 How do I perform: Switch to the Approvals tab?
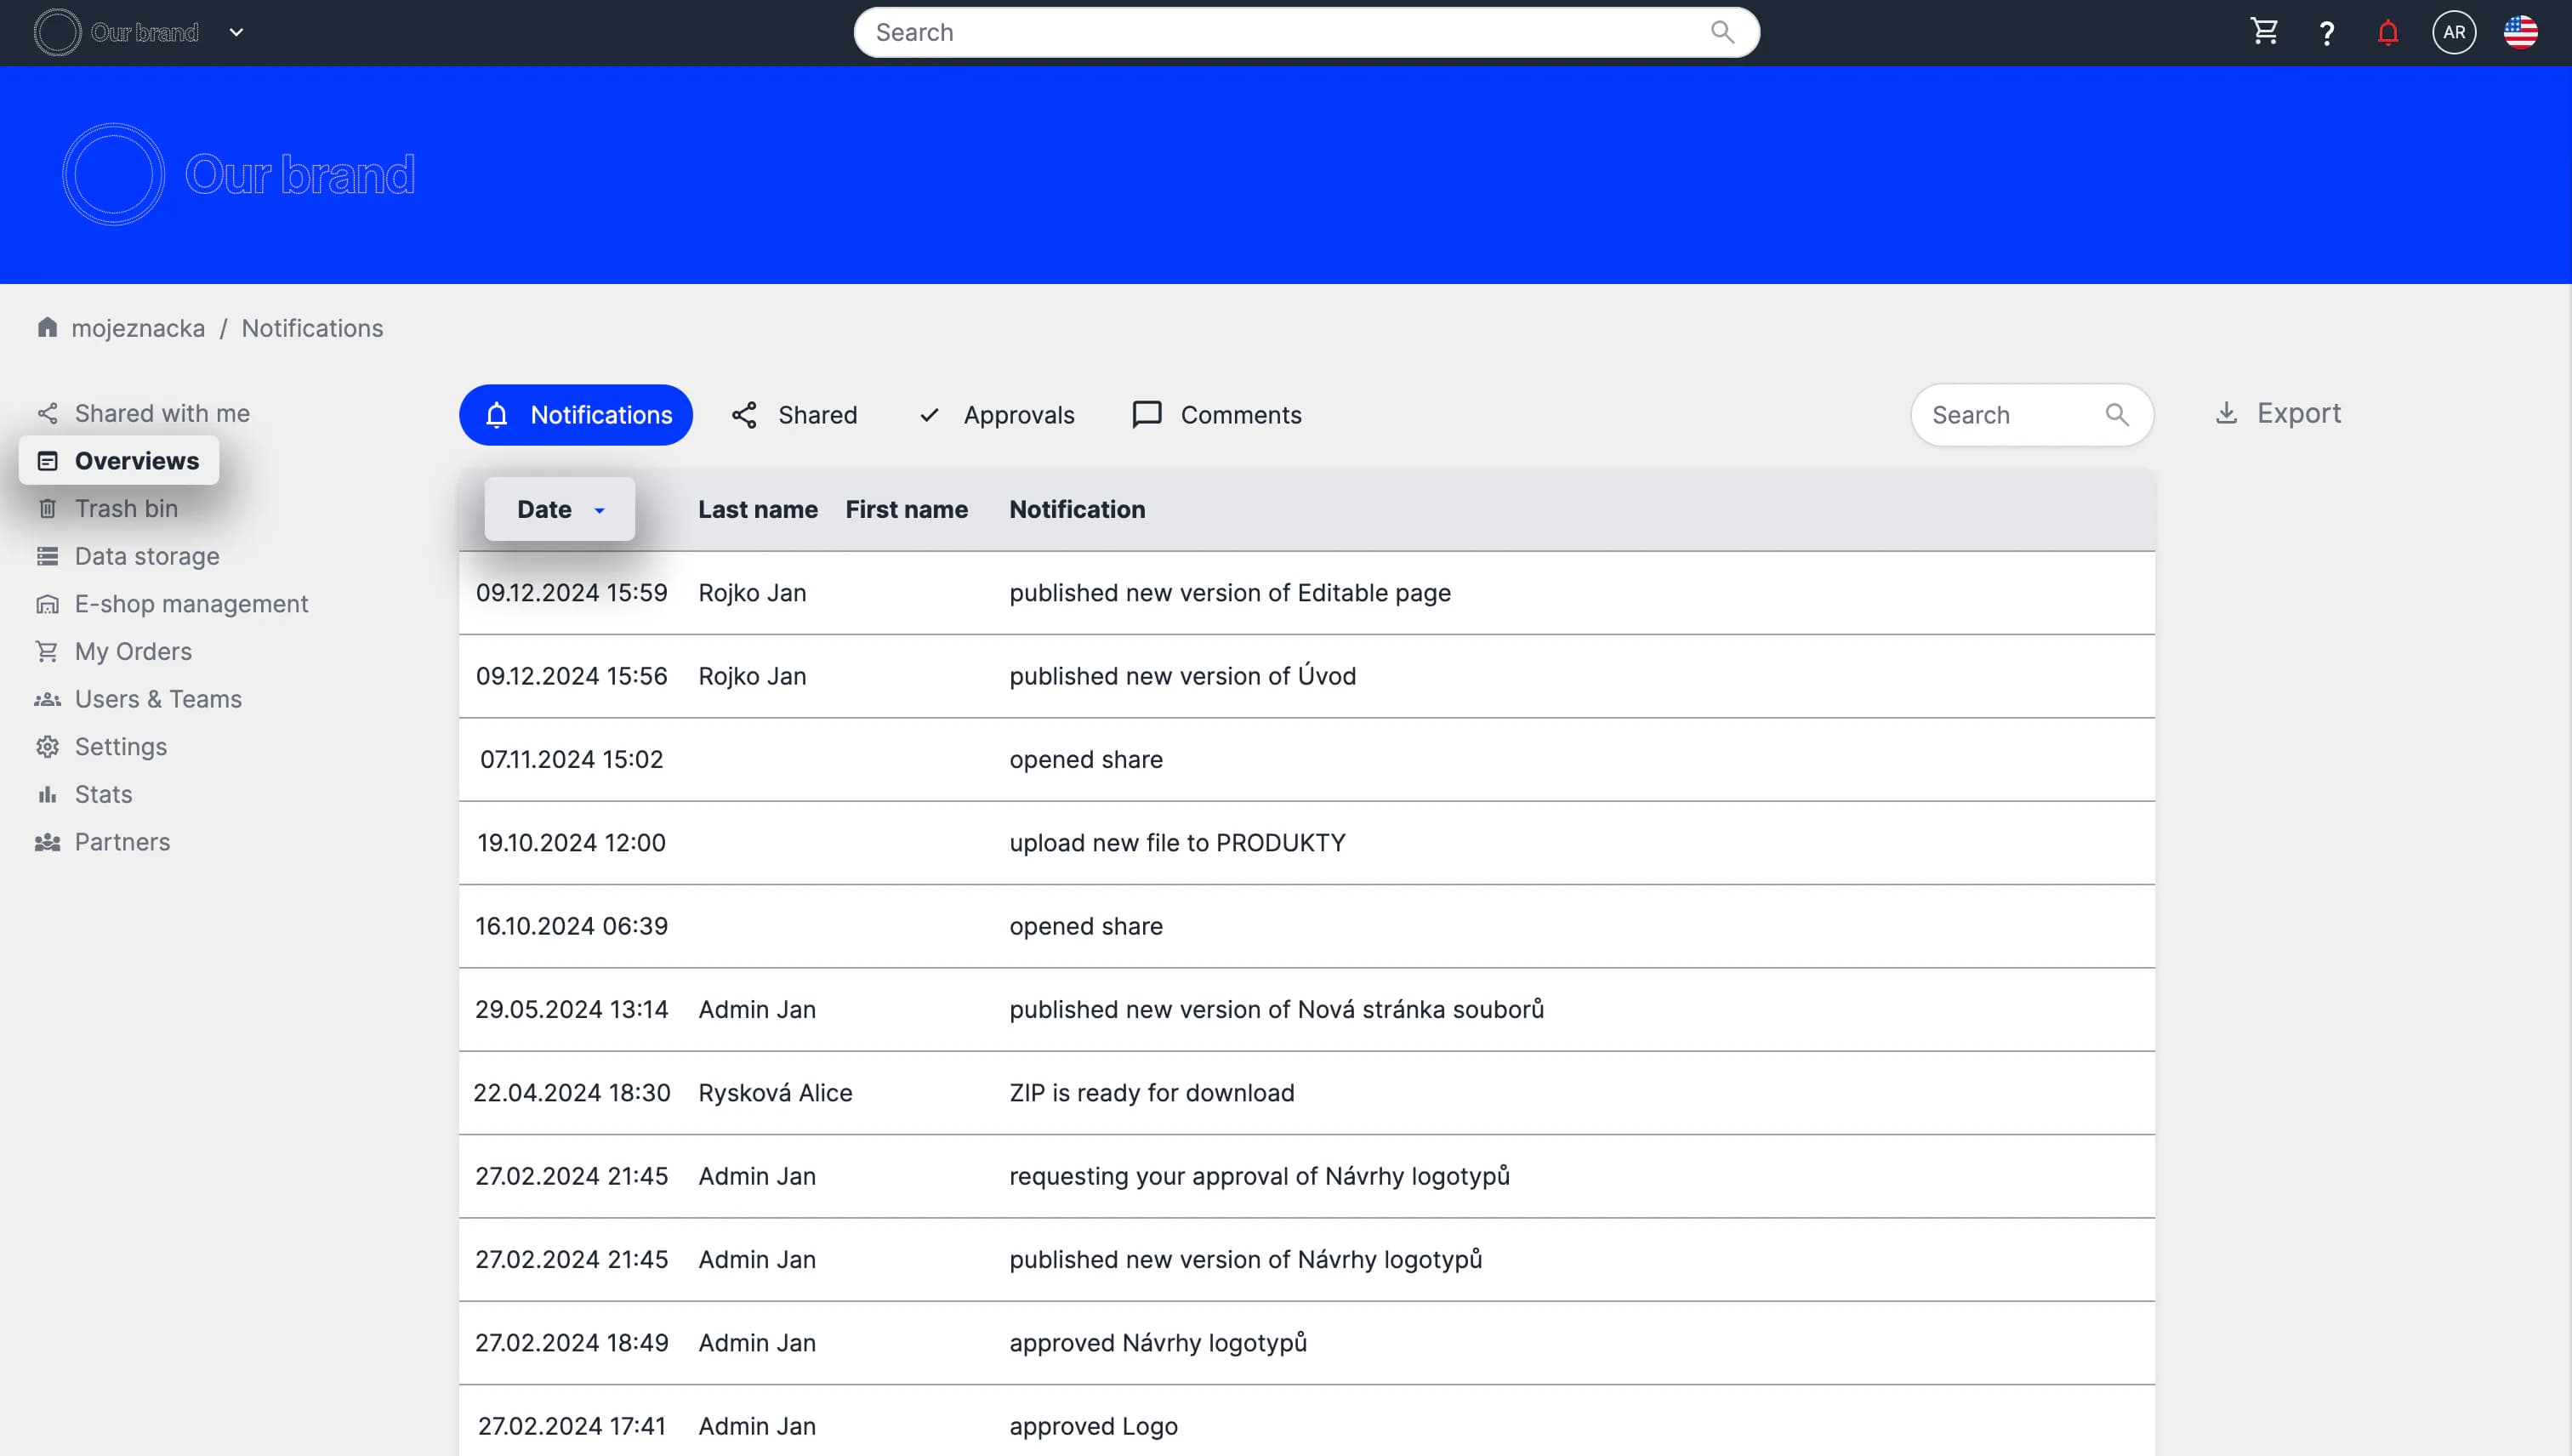point(997,414)
